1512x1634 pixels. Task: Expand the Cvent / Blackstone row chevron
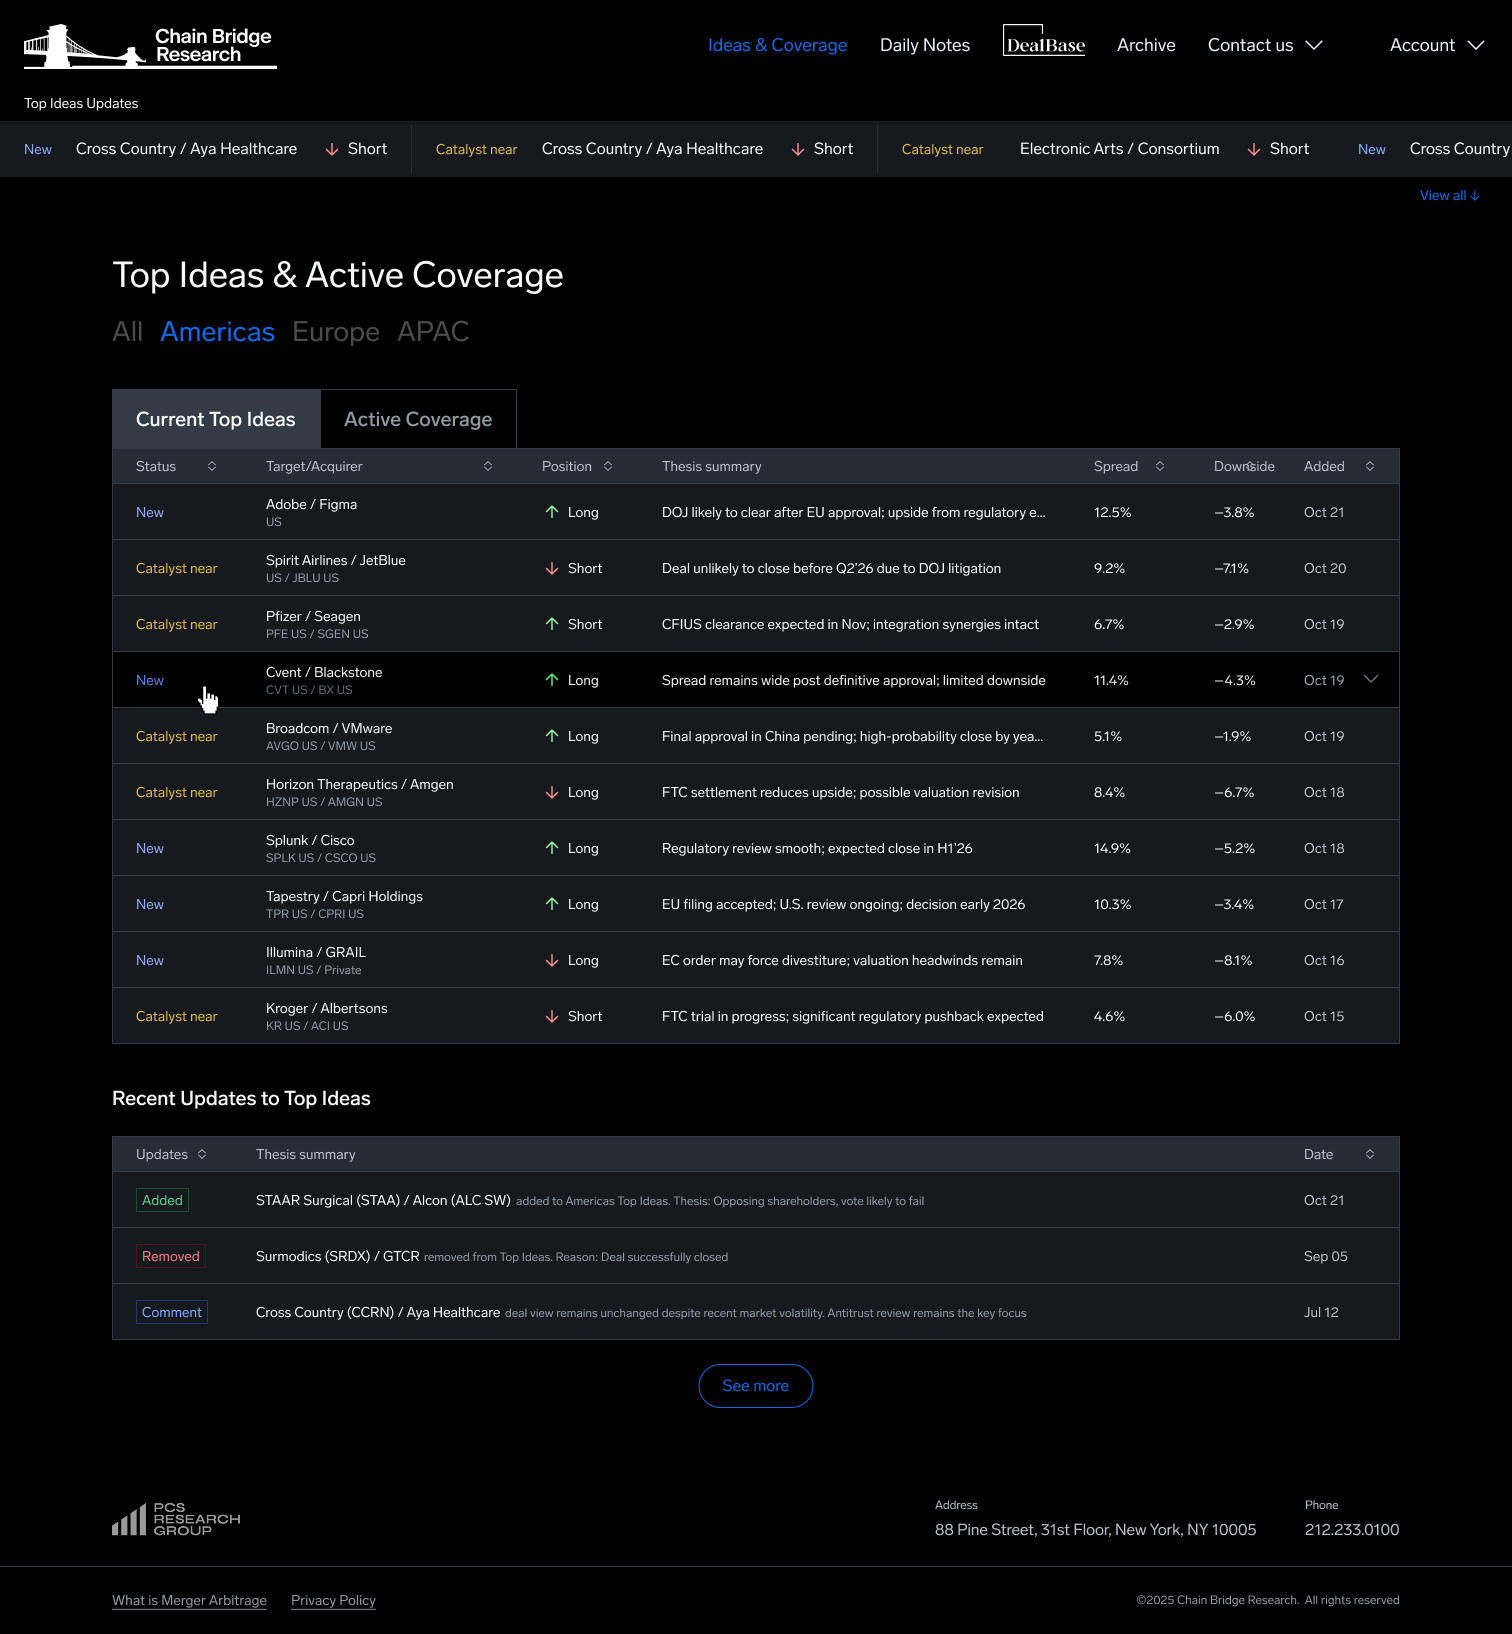(1371, 679)
